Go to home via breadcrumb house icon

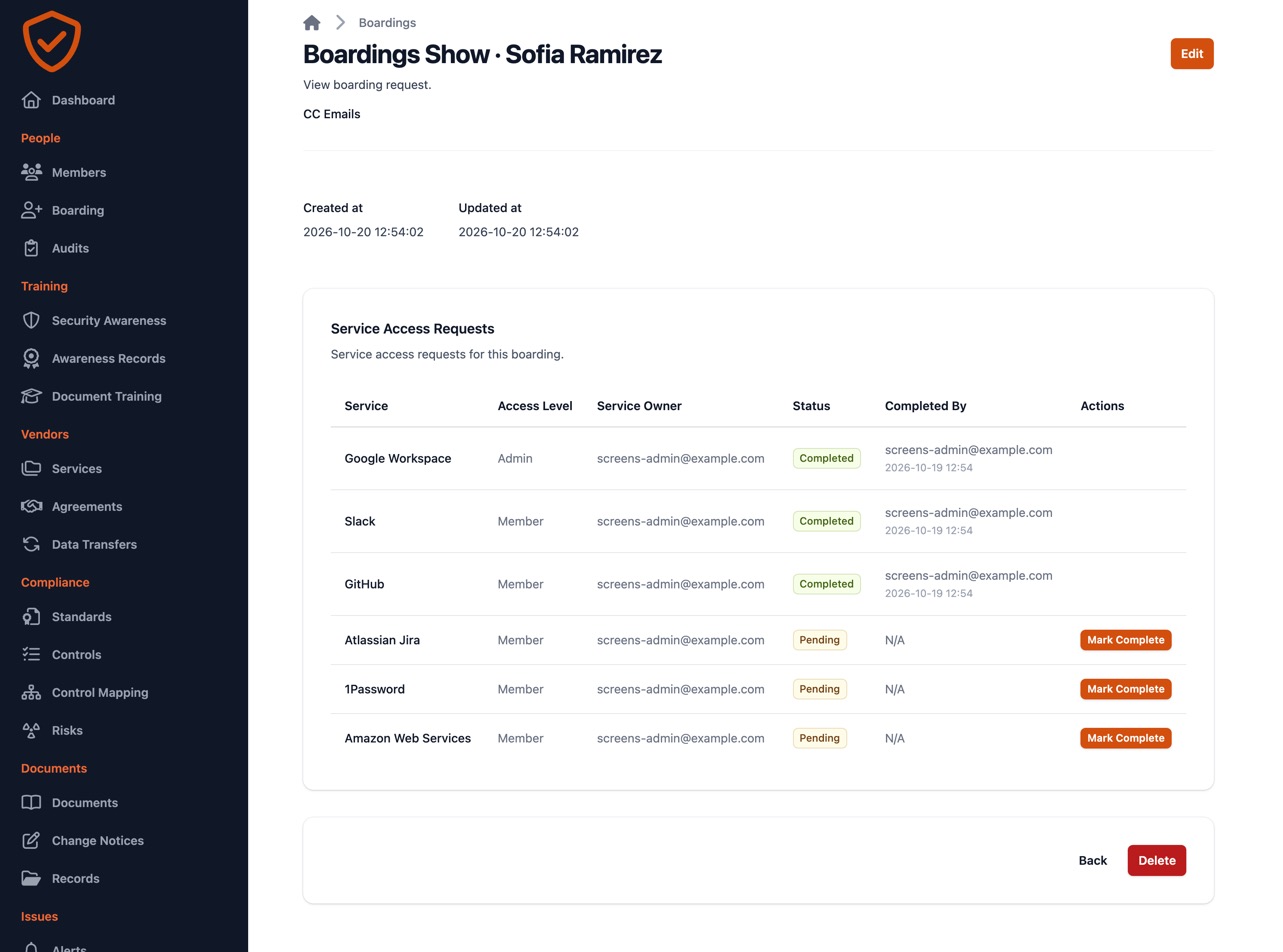point(312,22)
